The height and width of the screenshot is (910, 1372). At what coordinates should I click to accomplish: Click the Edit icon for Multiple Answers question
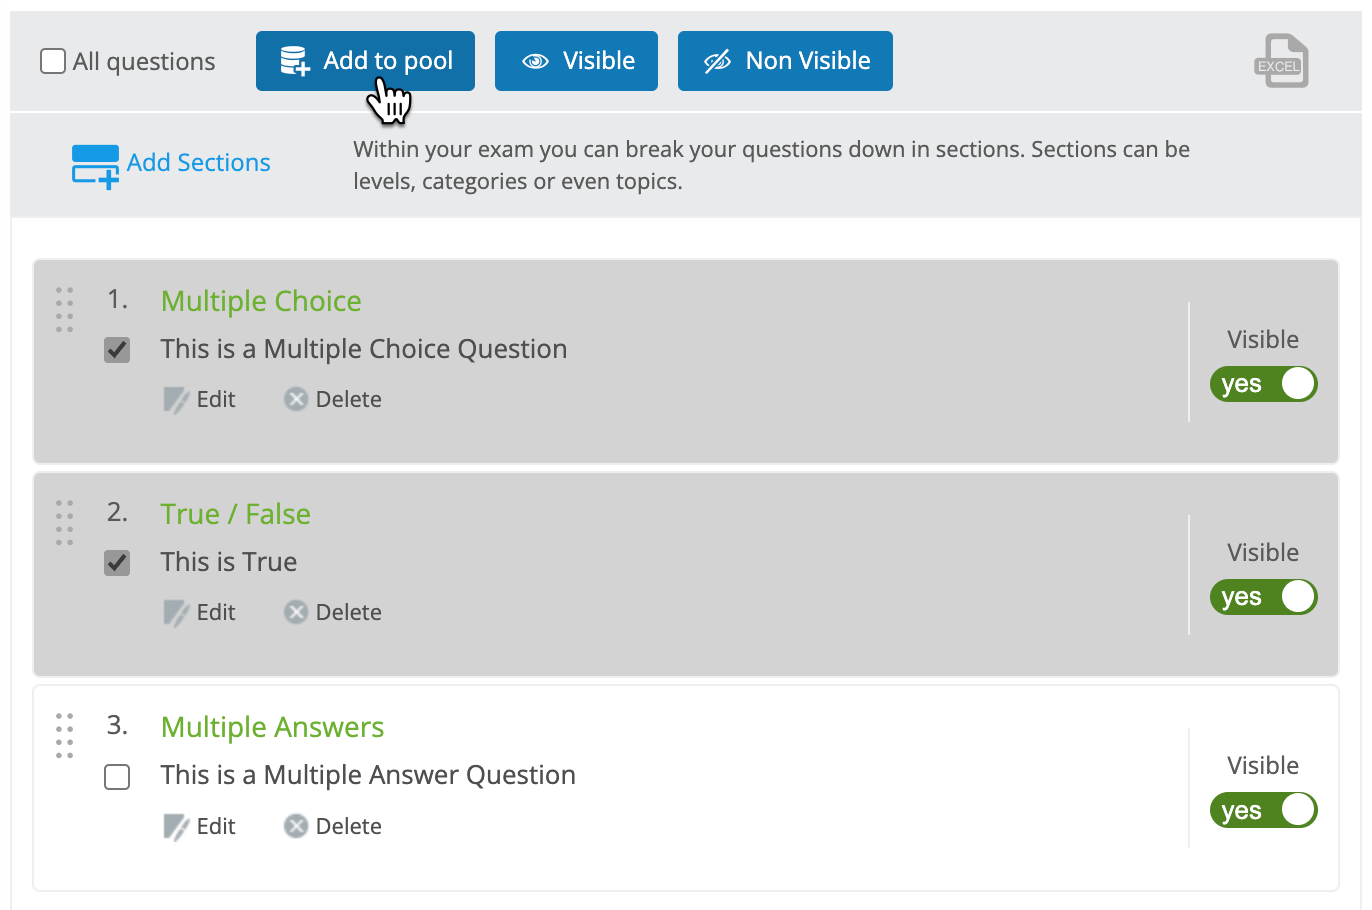(x=177, y=826)
